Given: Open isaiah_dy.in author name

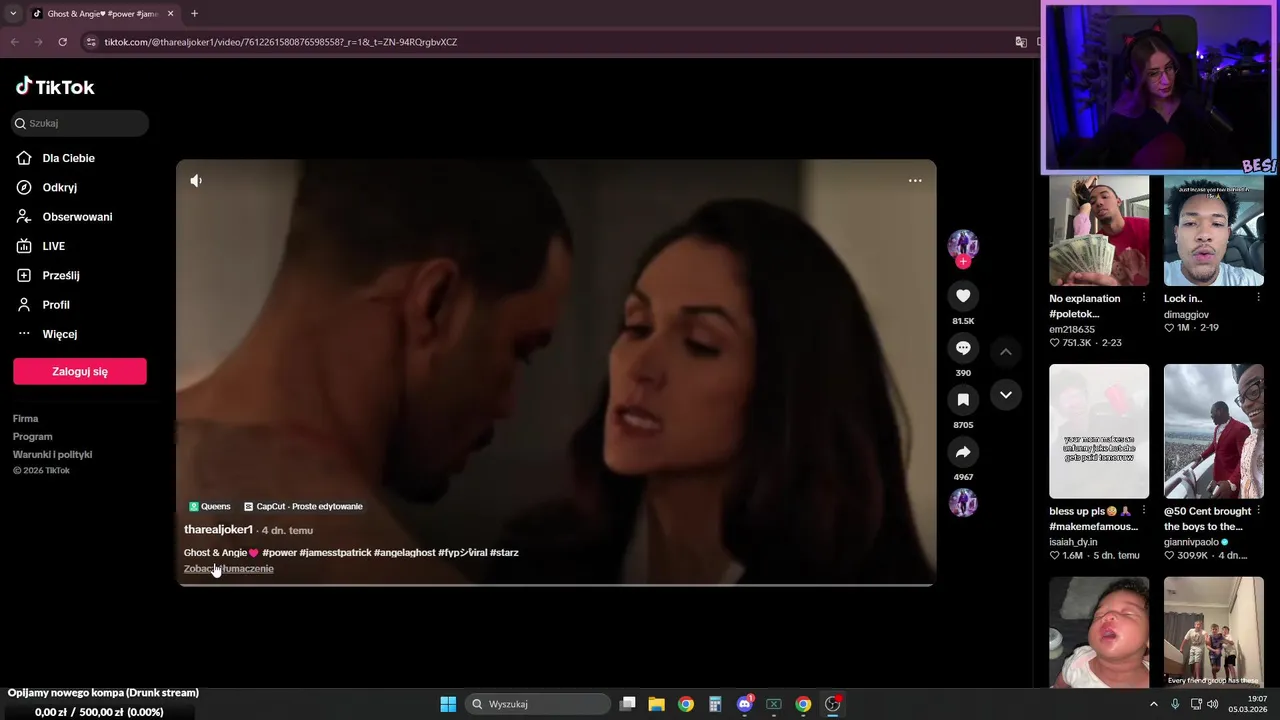Looking at the screenshot, I should (1073, 542).
